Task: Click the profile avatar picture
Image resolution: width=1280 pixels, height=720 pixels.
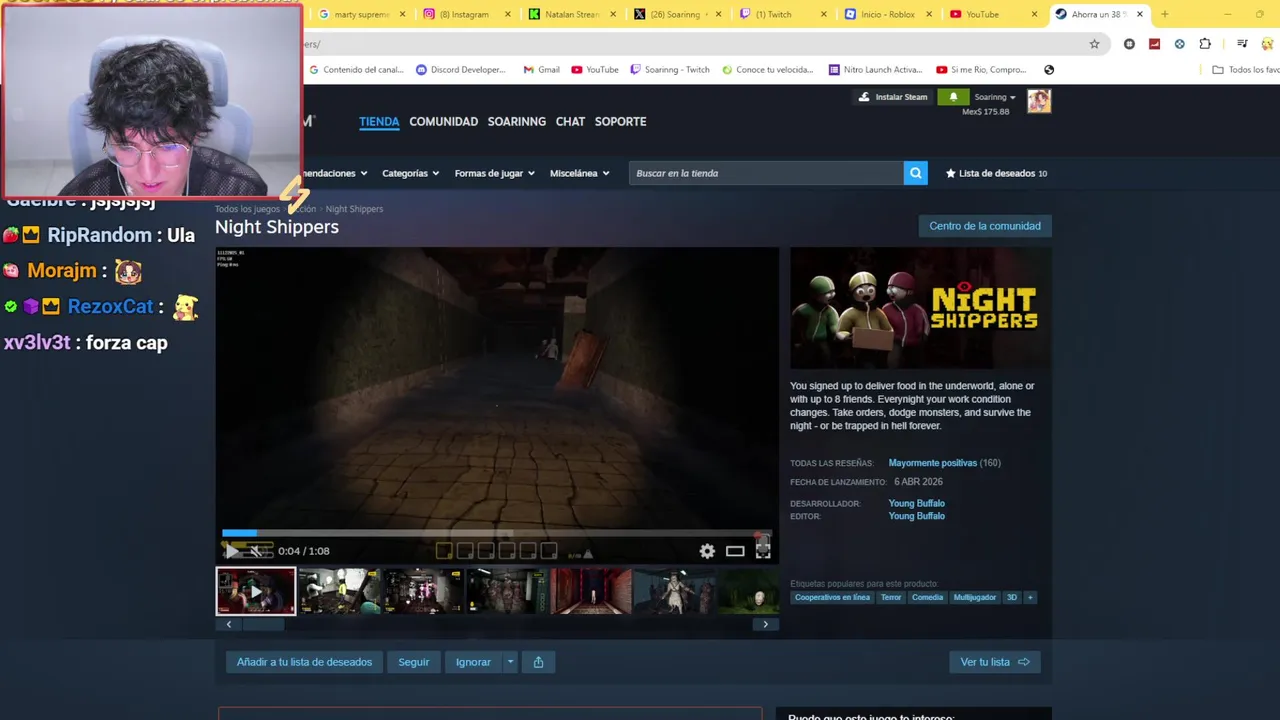Action: 1039,101
